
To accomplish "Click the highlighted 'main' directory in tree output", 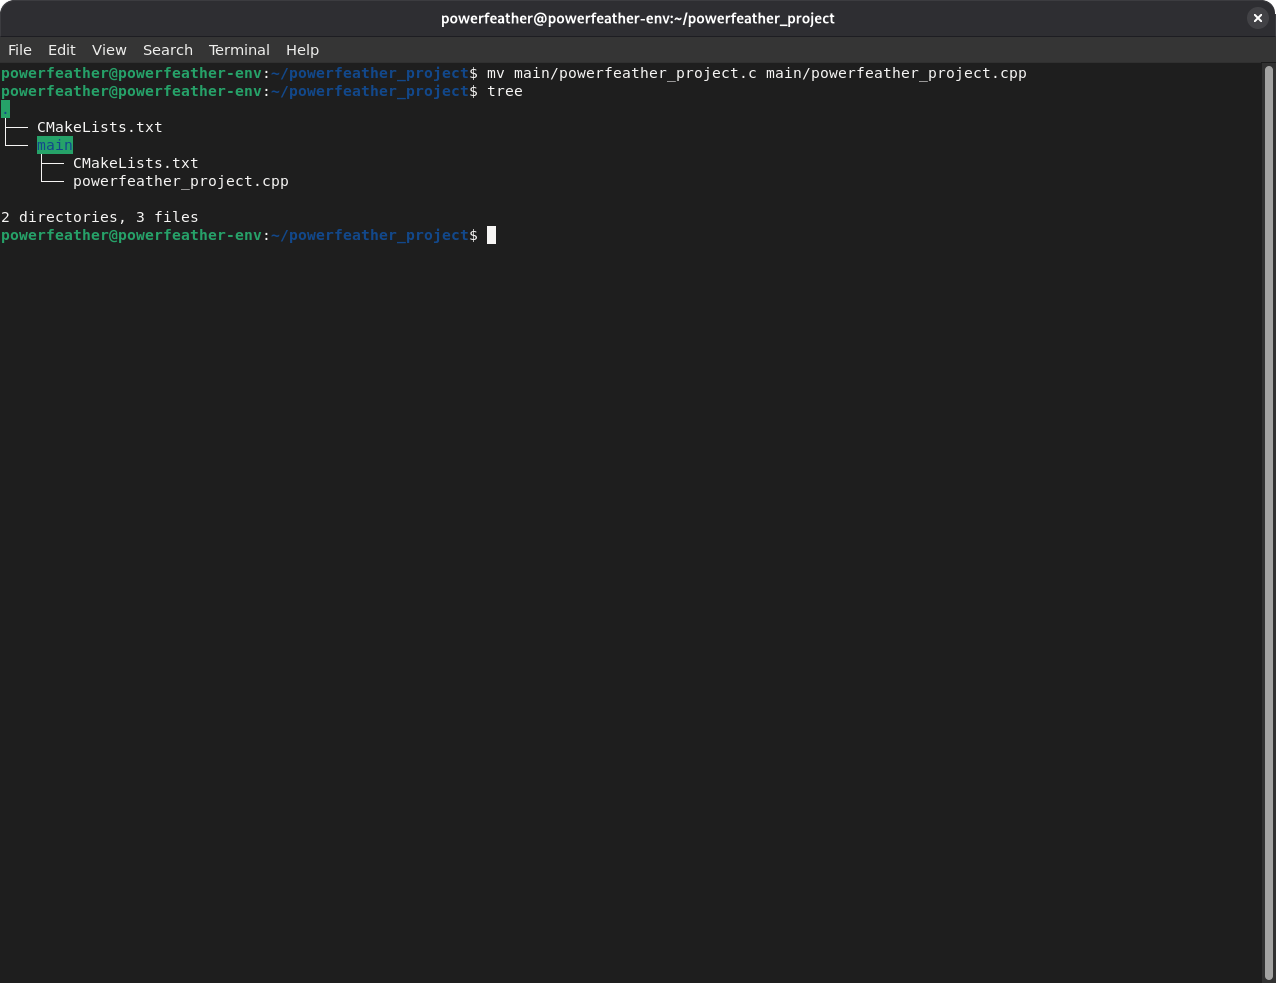I will 55,145.
